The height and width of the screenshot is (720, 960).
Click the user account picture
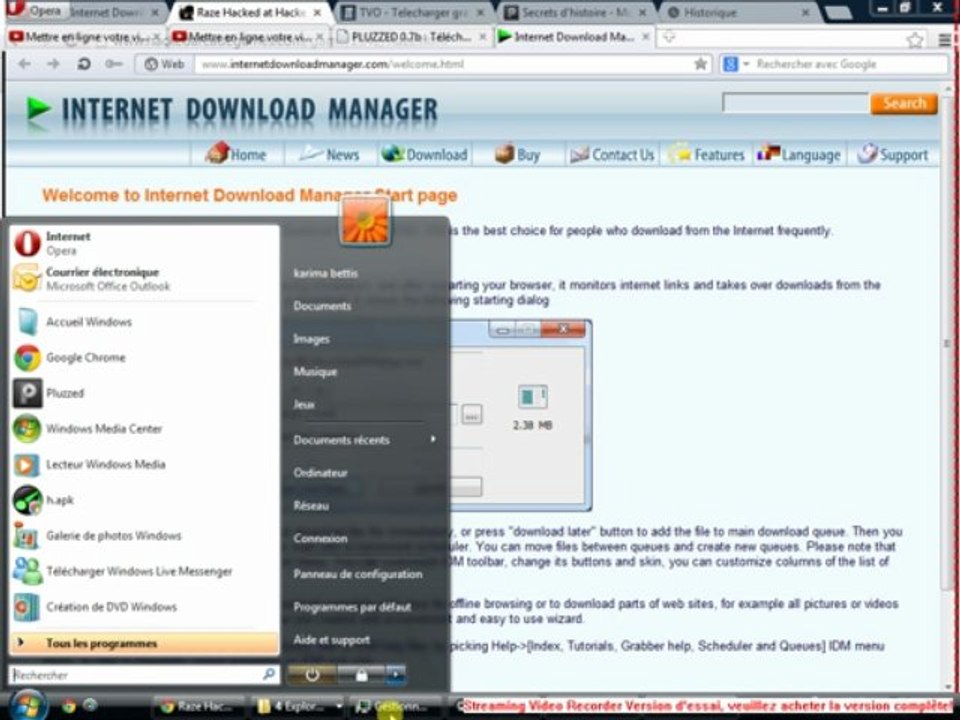point(365,223)
